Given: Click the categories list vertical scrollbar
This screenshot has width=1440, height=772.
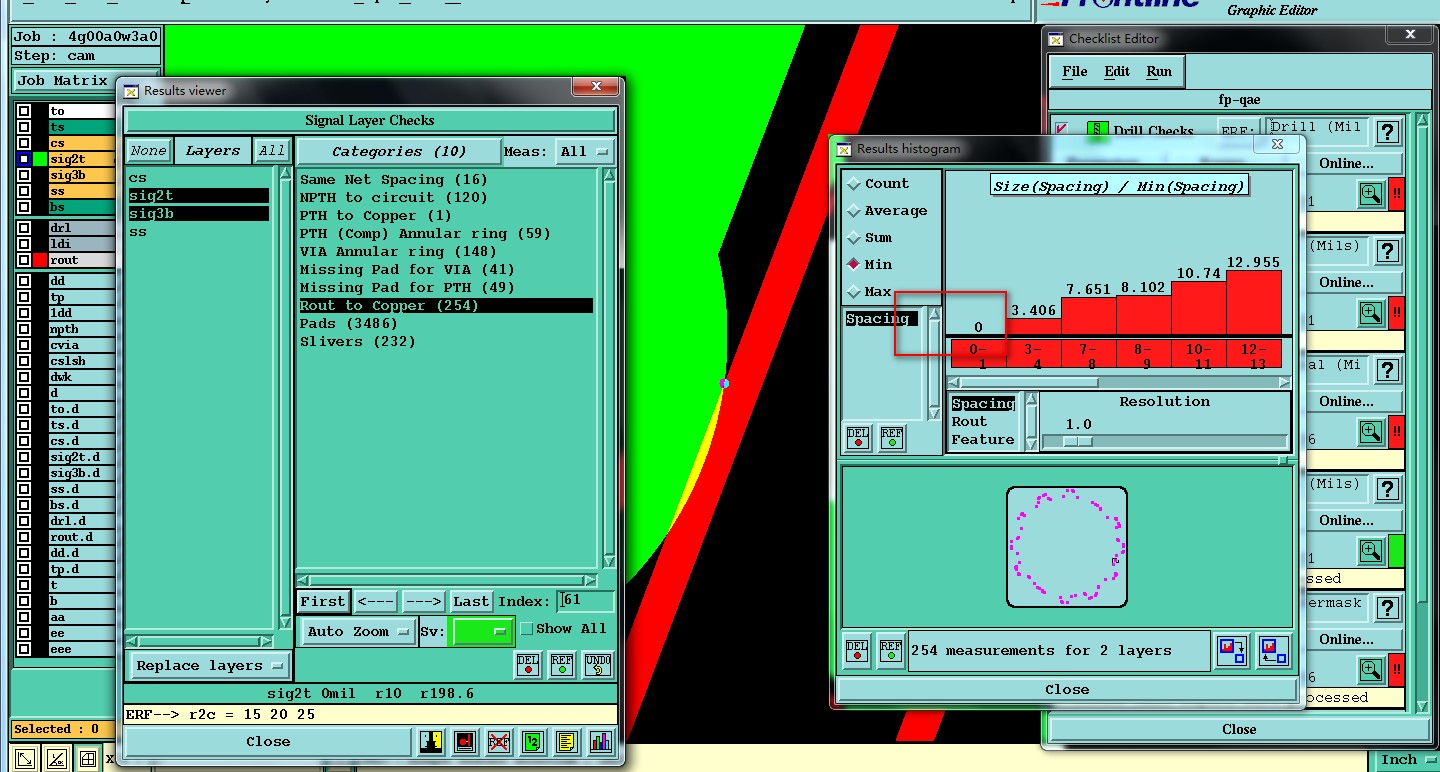Looking at the screenshot, I should pos(607,370).
